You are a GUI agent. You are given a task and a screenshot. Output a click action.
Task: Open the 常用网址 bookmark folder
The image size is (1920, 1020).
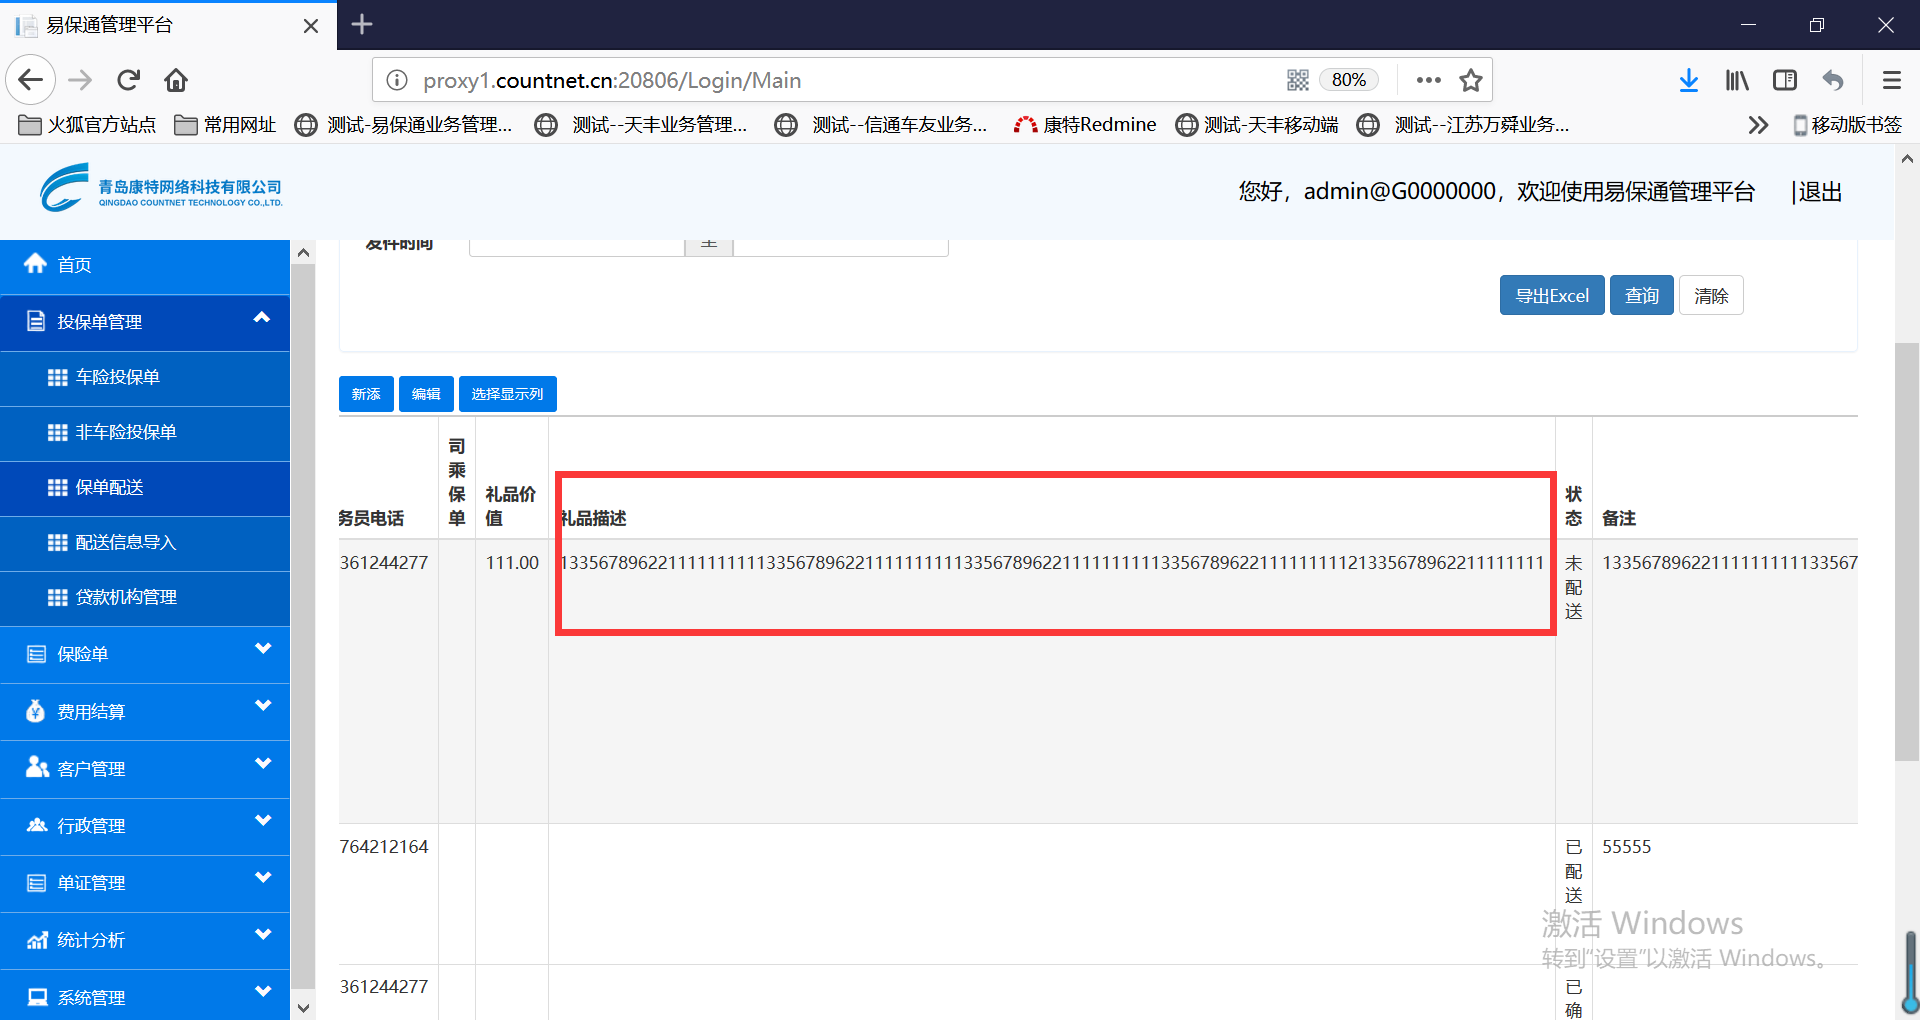pyautogui.click(x=225, y=125)
